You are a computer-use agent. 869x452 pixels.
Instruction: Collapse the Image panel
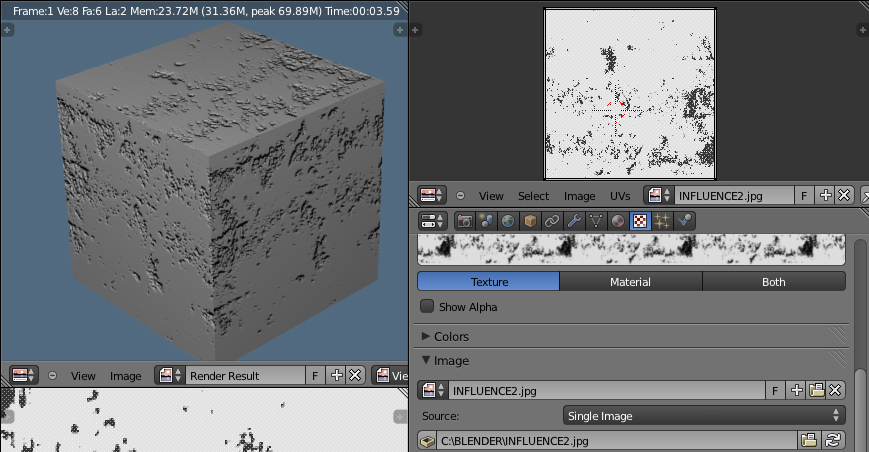(451, 361)
